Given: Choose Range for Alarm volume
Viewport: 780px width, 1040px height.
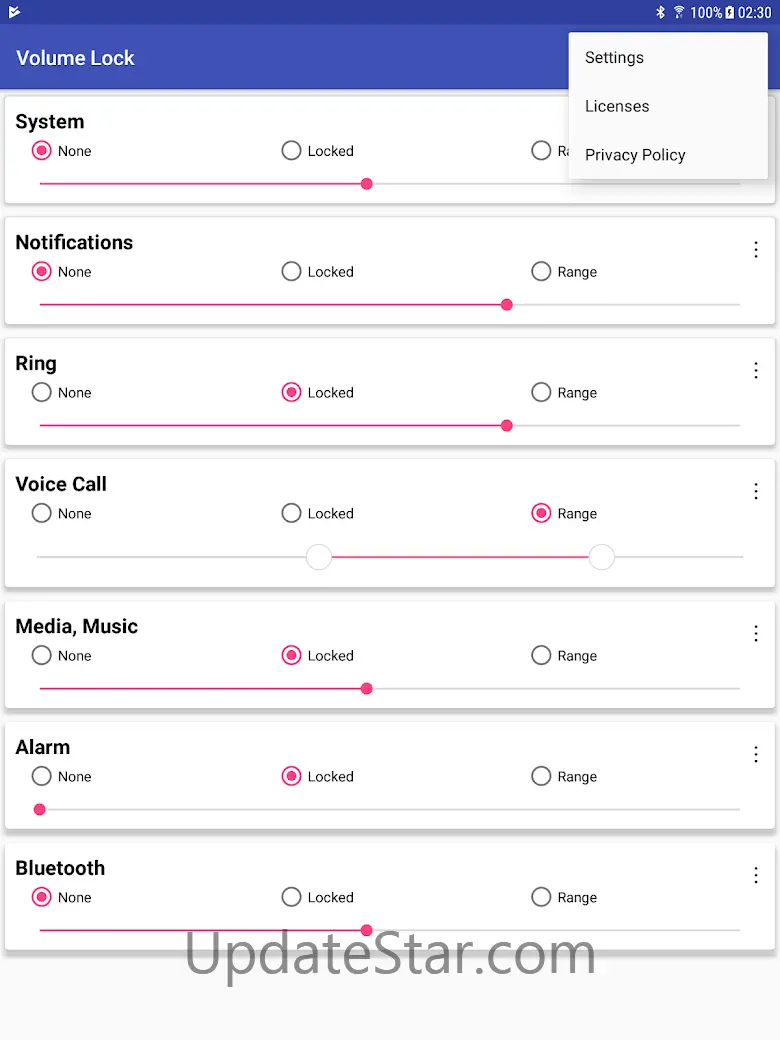Looking at the screenshot, I should click(x=564, y=776).
